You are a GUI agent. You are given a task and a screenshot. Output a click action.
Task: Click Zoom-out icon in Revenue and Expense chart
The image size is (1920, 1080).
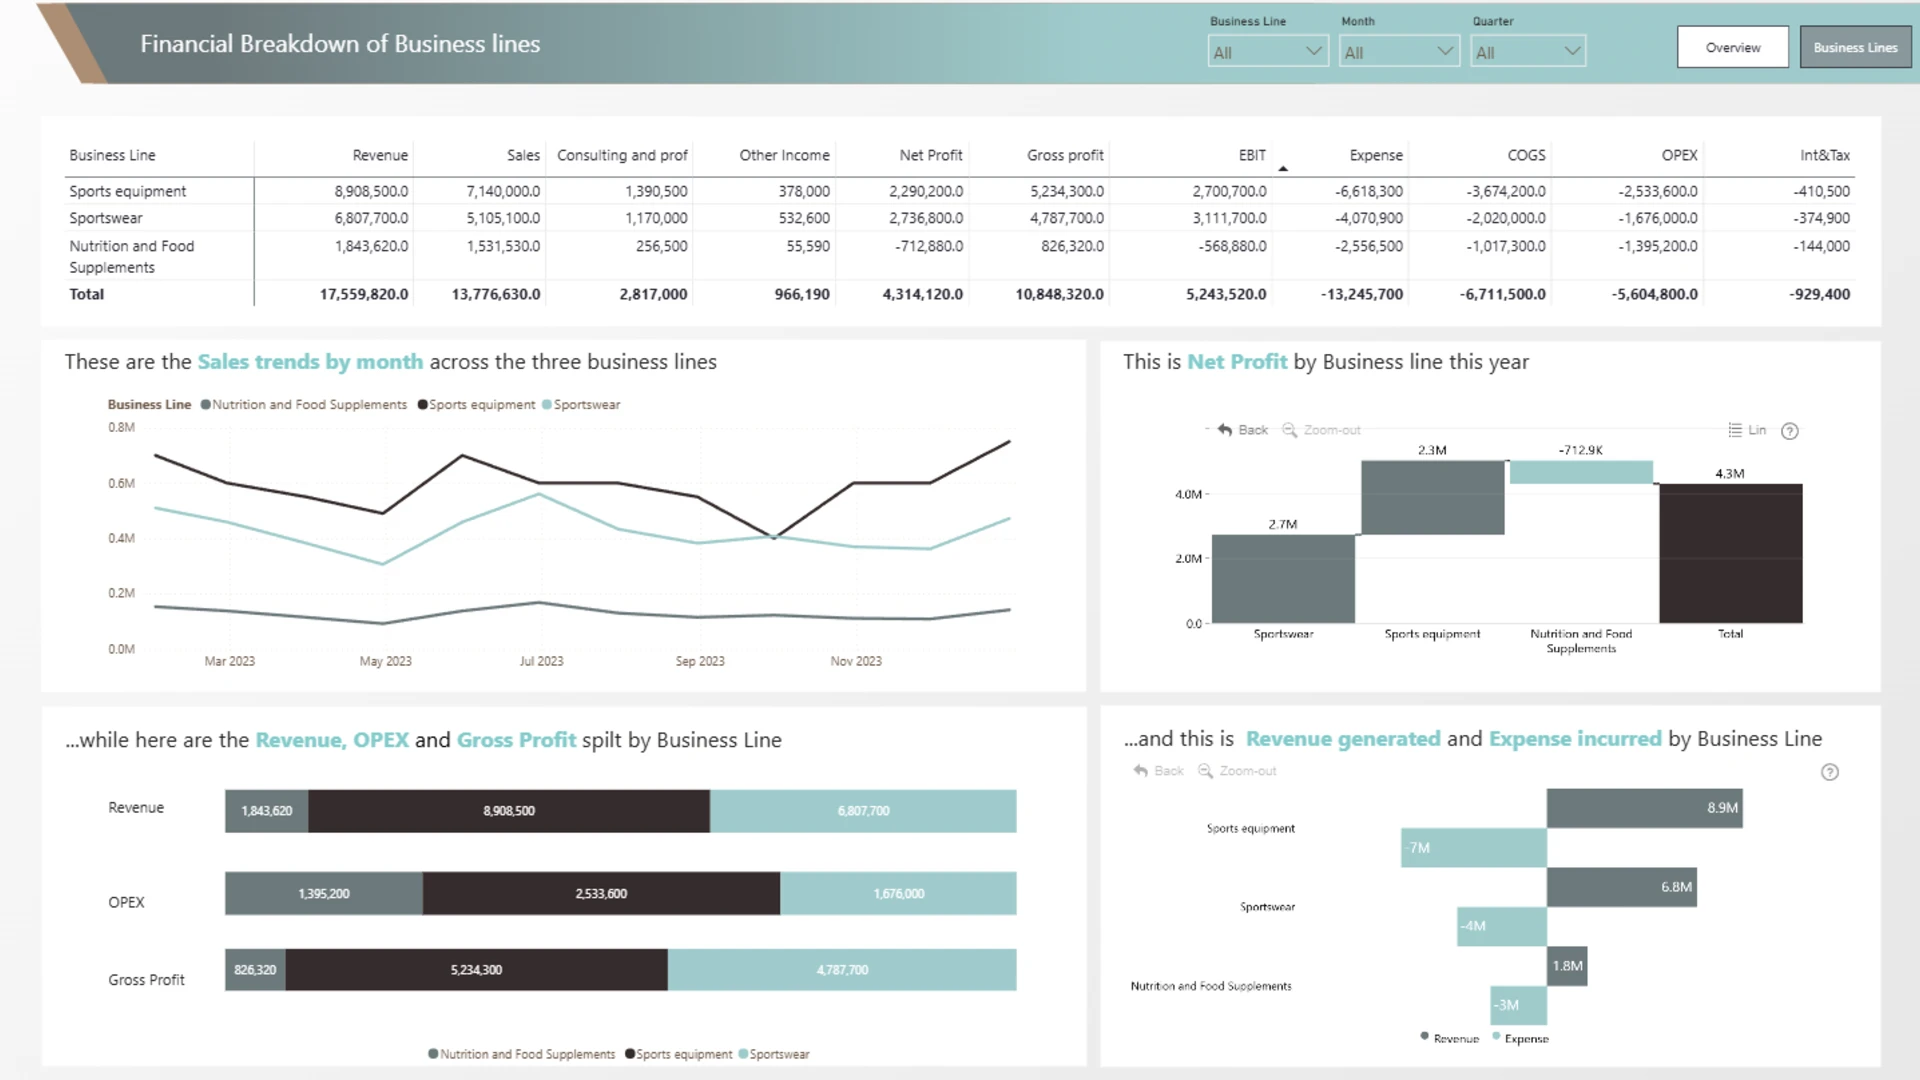1206,771
